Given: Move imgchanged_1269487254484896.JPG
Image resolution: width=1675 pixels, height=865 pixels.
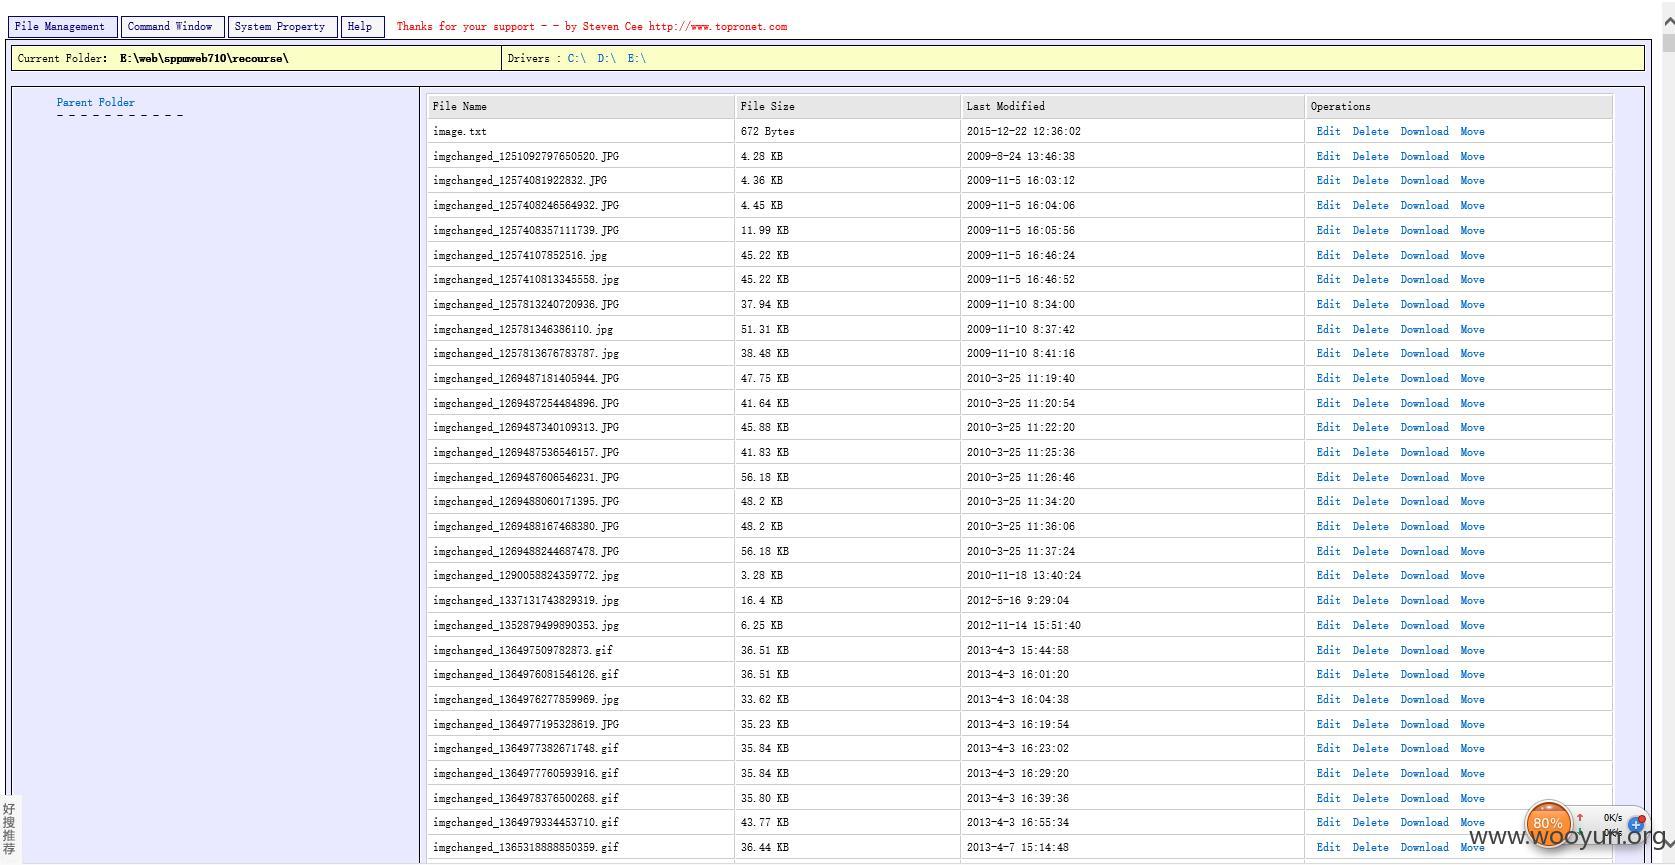Looking at the screenshot, I should 1472,403.
